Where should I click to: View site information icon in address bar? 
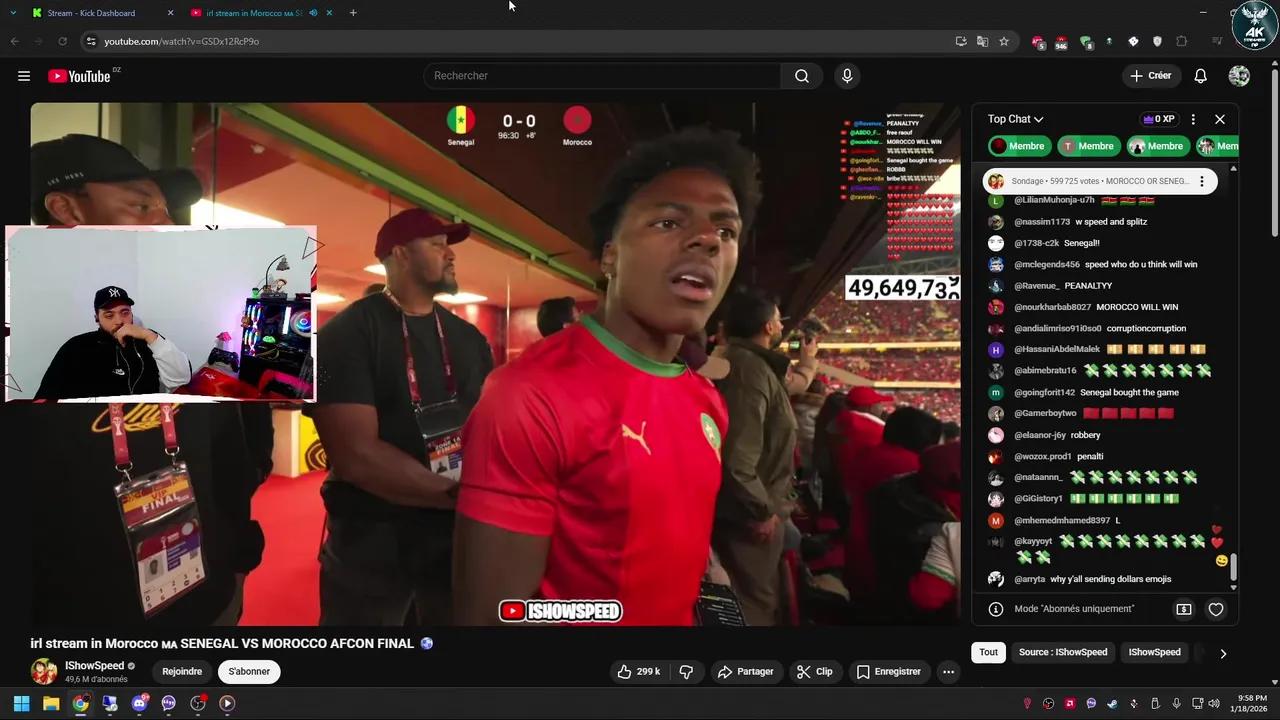(x=91, y=41)
